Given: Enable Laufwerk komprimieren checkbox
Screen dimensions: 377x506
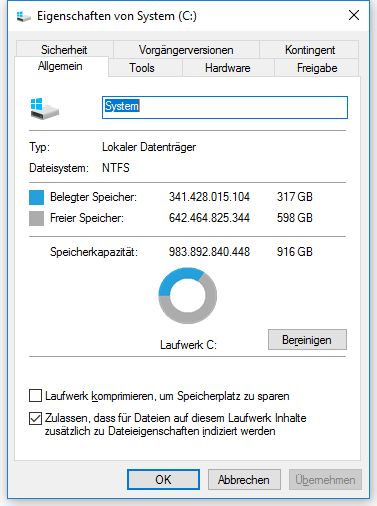Looking at the screenshot, I should [x=35, y=396].
